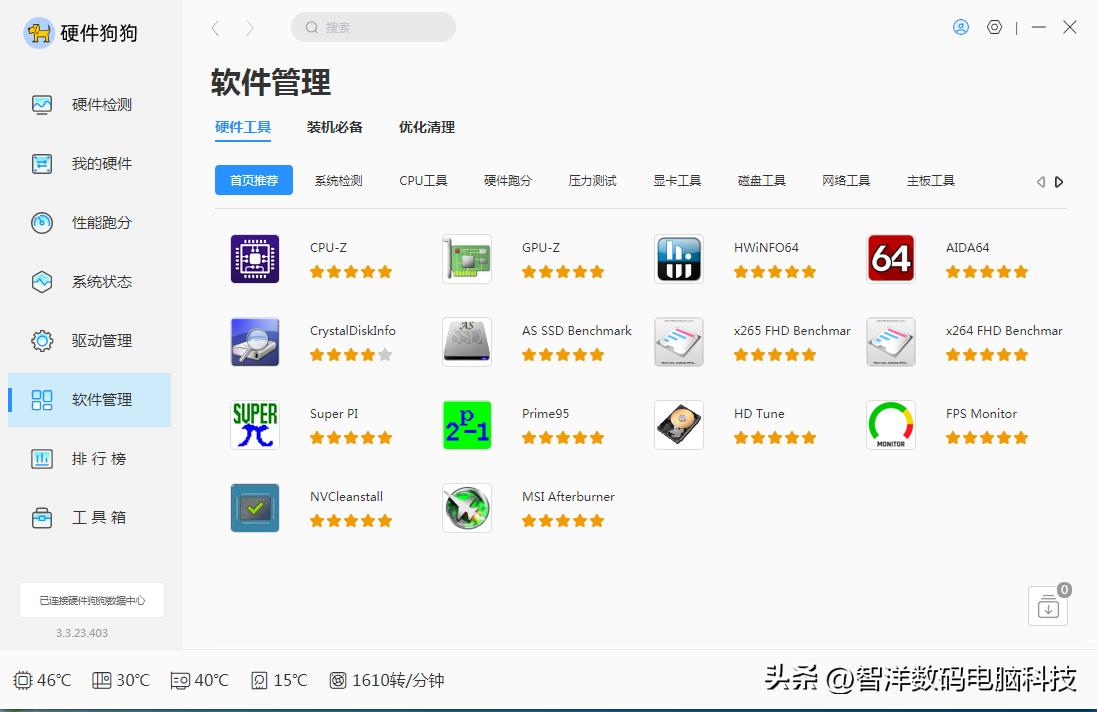Select the 显卡工具 category filter

tap(677, 180)
